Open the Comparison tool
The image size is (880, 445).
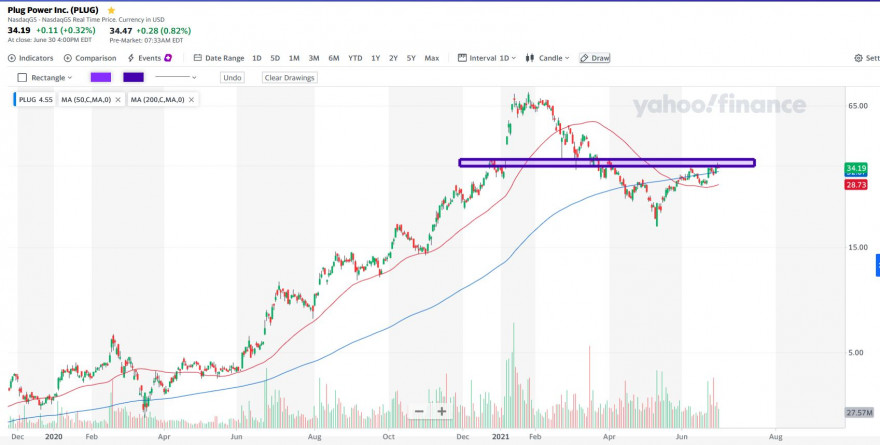[90, 58]
